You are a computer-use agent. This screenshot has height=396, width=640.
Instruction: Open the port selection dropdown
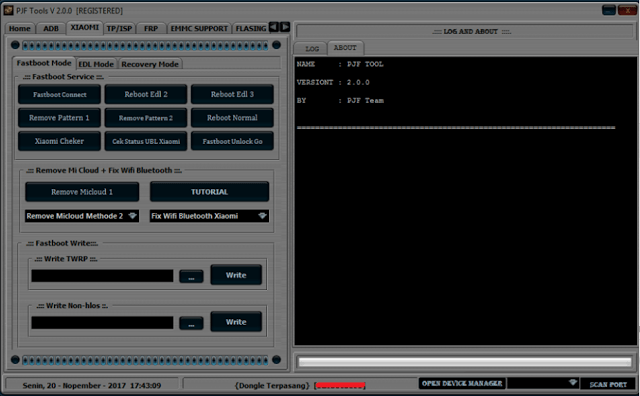543,383
